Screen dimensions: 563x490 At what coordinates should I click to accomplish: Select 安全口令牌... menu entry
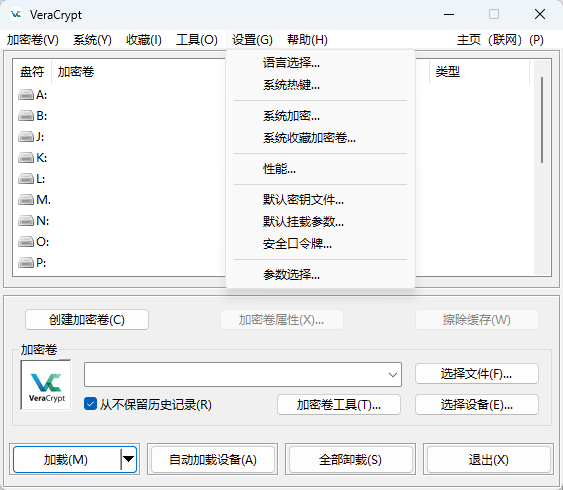[320, 244]
